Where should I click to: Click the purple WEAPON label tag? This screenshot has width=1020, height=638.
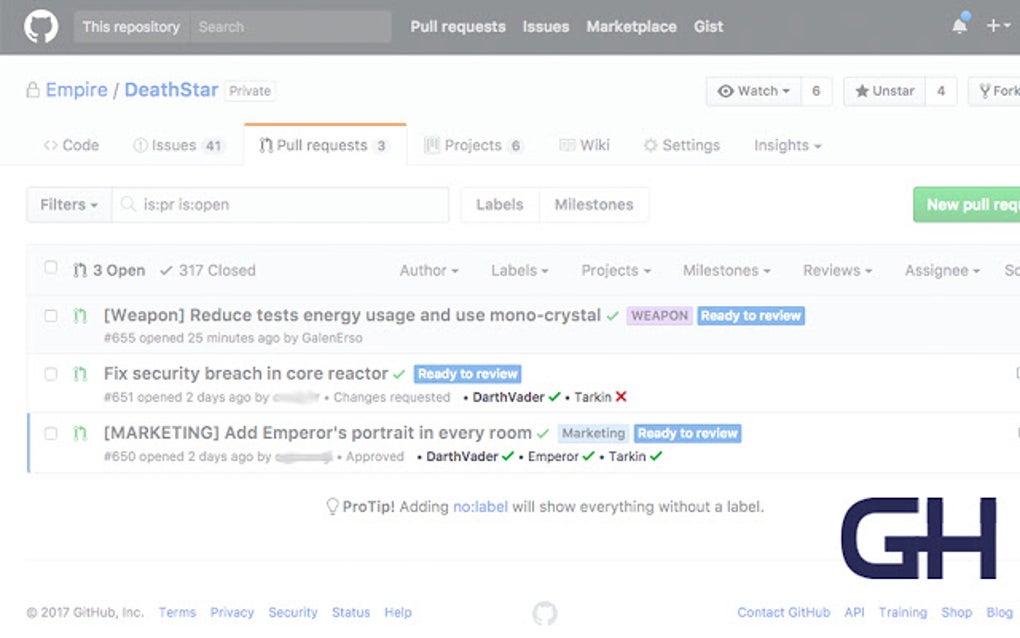[659, 316]
